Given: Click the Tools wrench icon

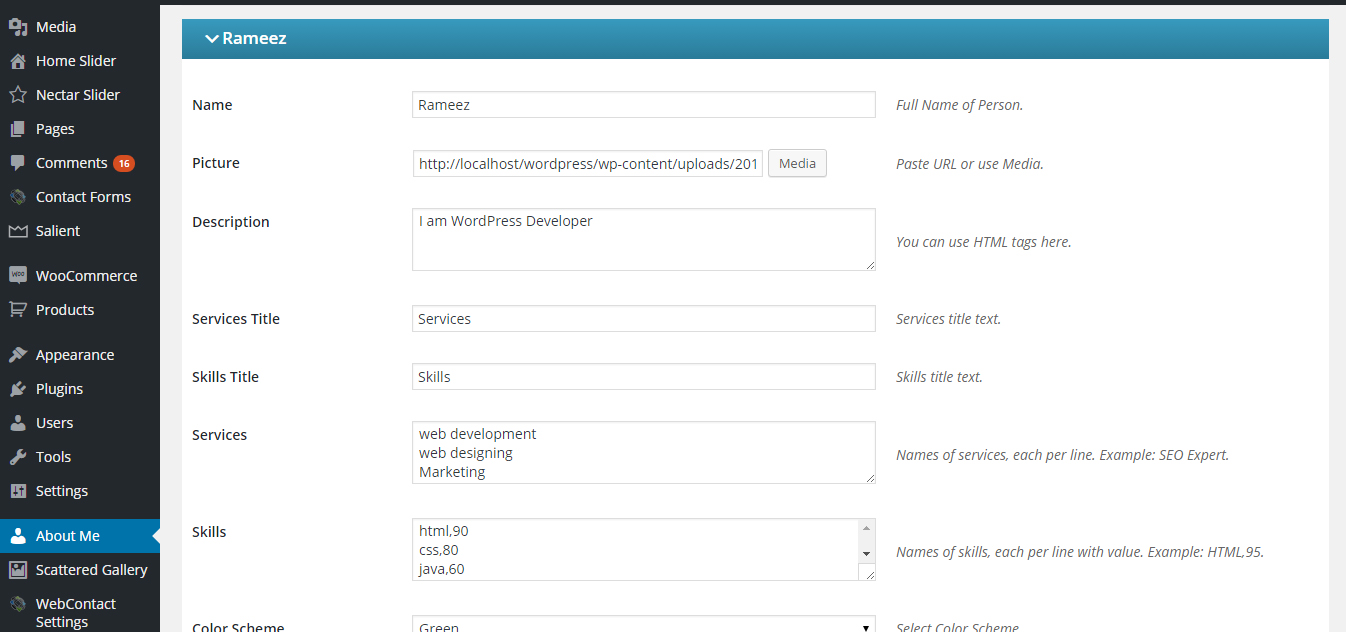Looking at the screenshot, I should point(17,457).
